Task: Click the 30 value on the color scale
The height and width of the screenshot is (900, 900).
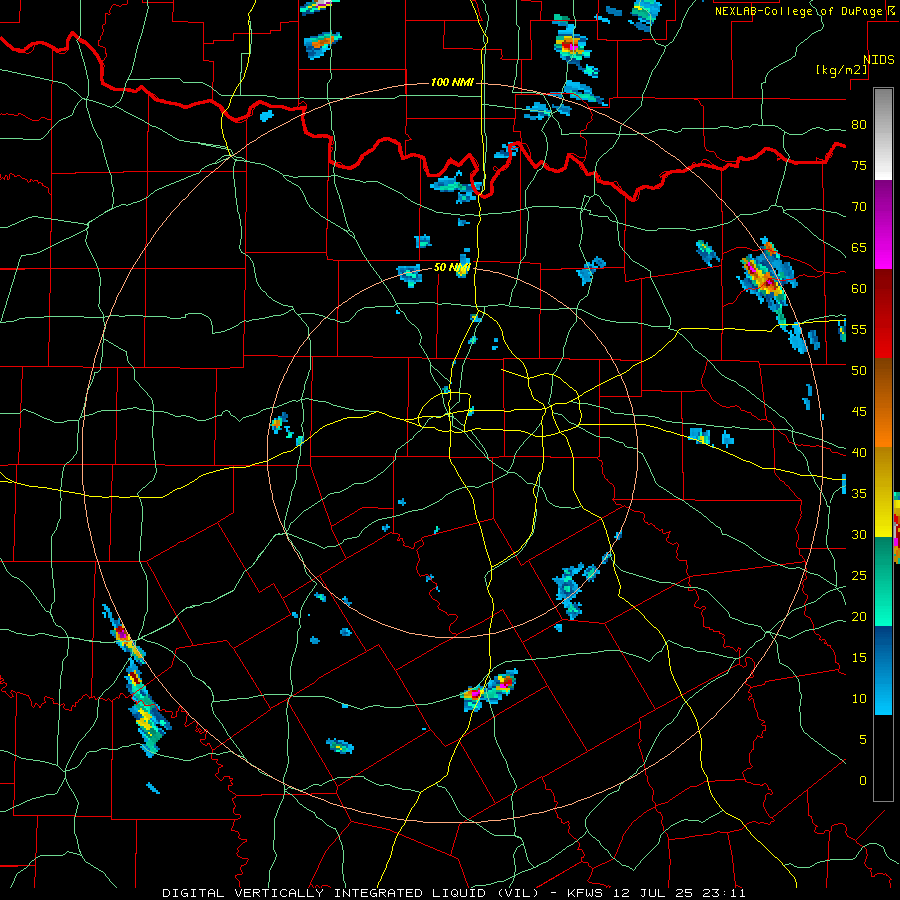Action: (x=859, y=534)
